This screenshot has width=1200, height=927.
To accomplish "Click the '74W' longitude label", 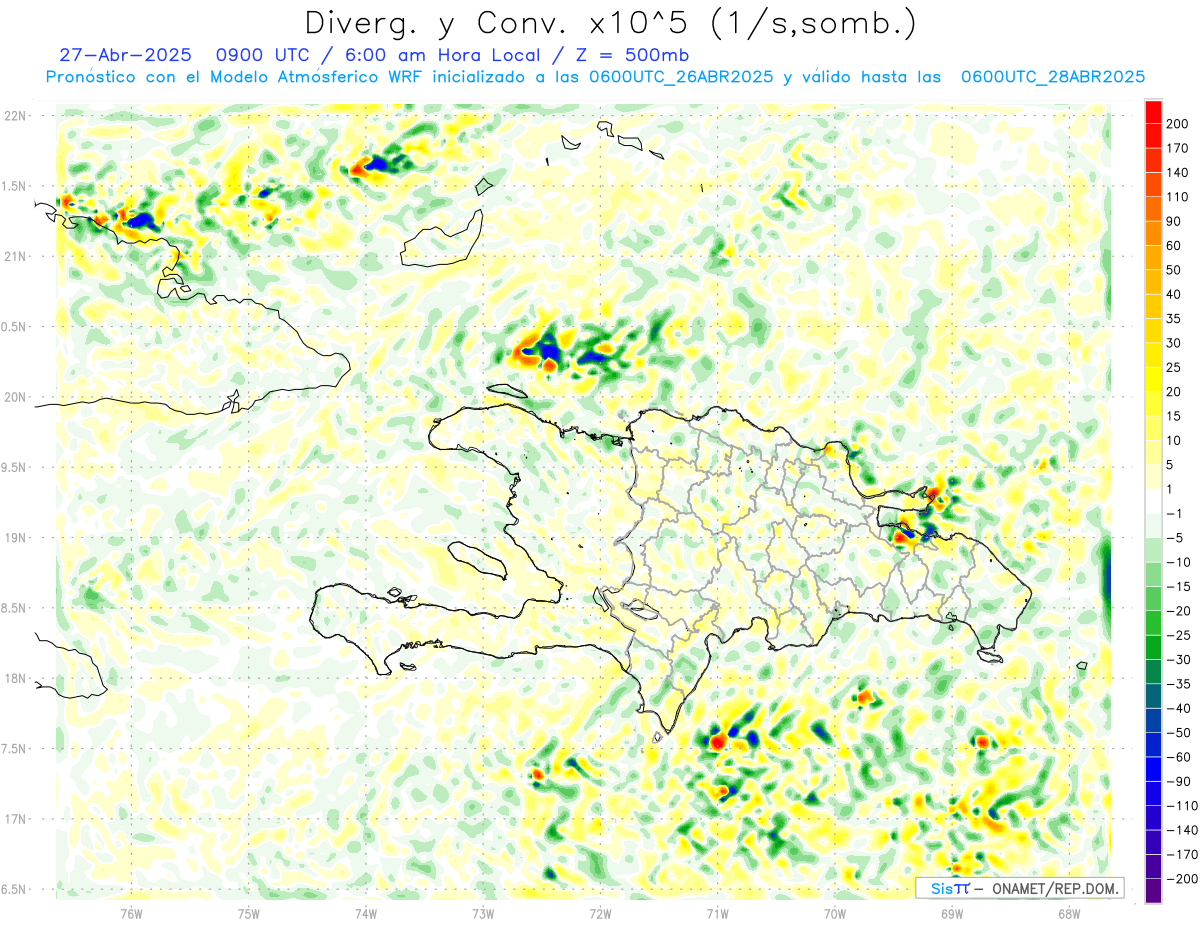I will [366, 914].
